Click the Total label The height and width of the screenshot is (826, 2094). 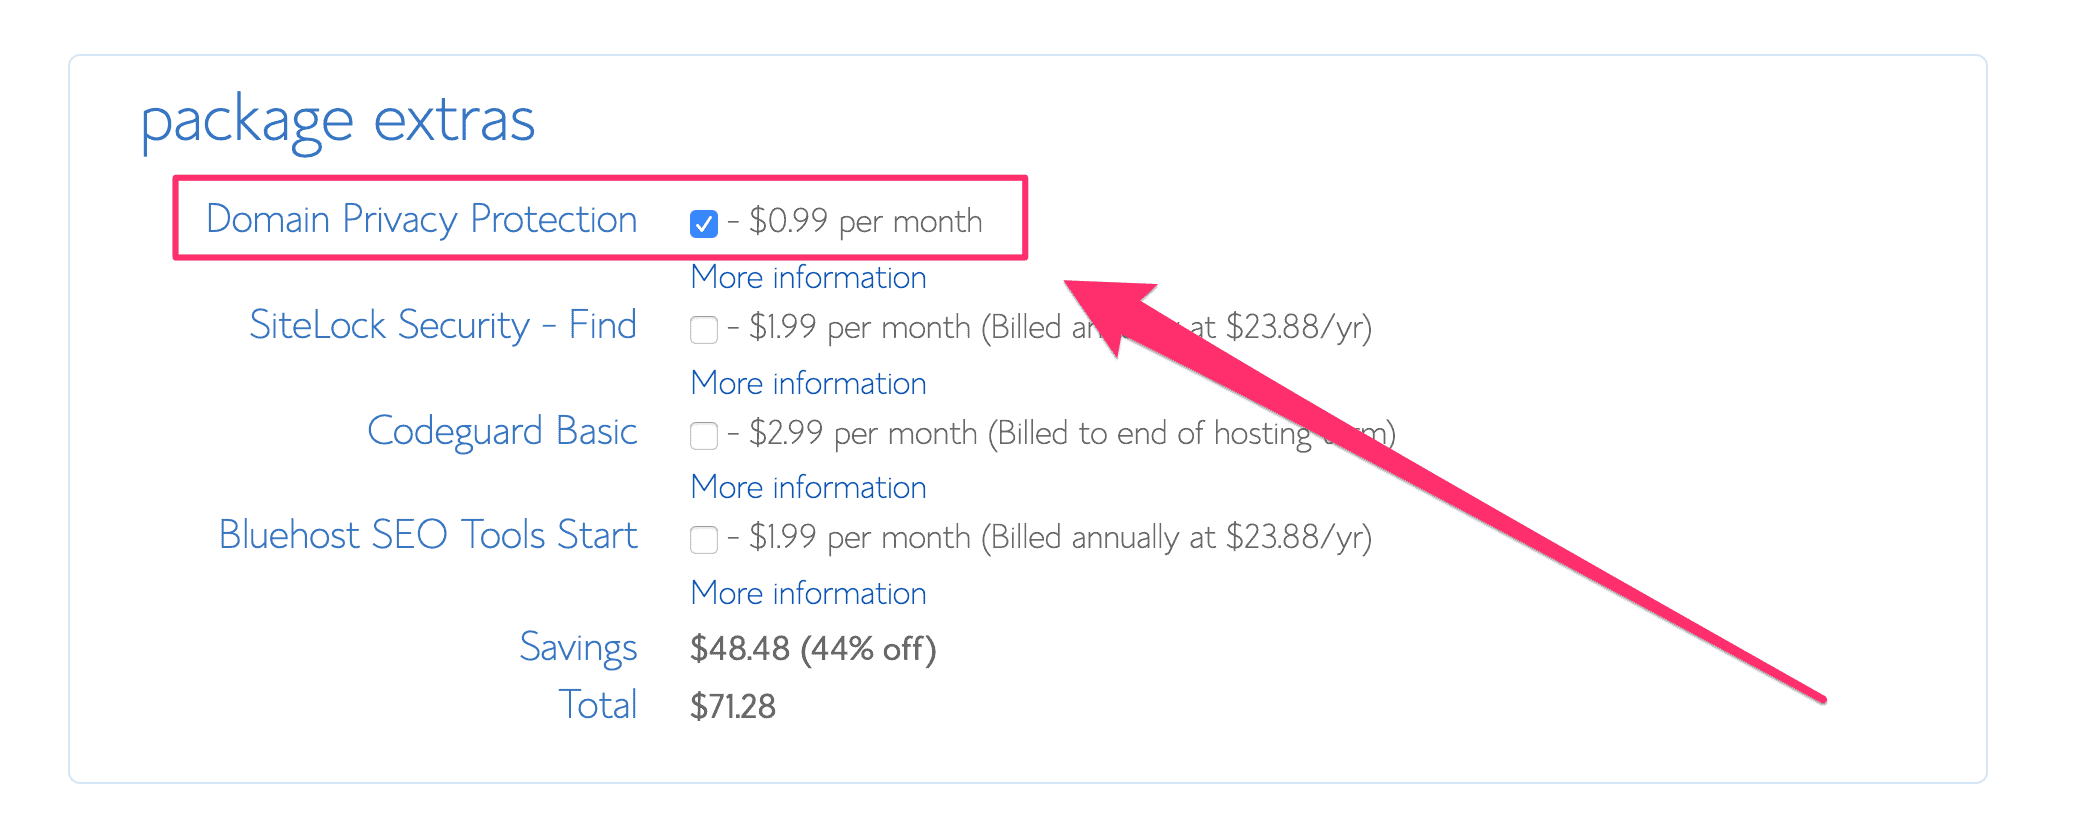(598, 704)
